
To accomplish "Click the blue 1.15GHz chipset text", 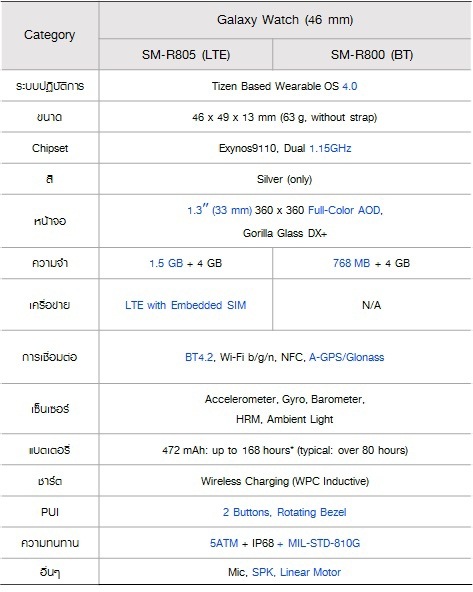I will pyautogui.click(x=330, y=148).
